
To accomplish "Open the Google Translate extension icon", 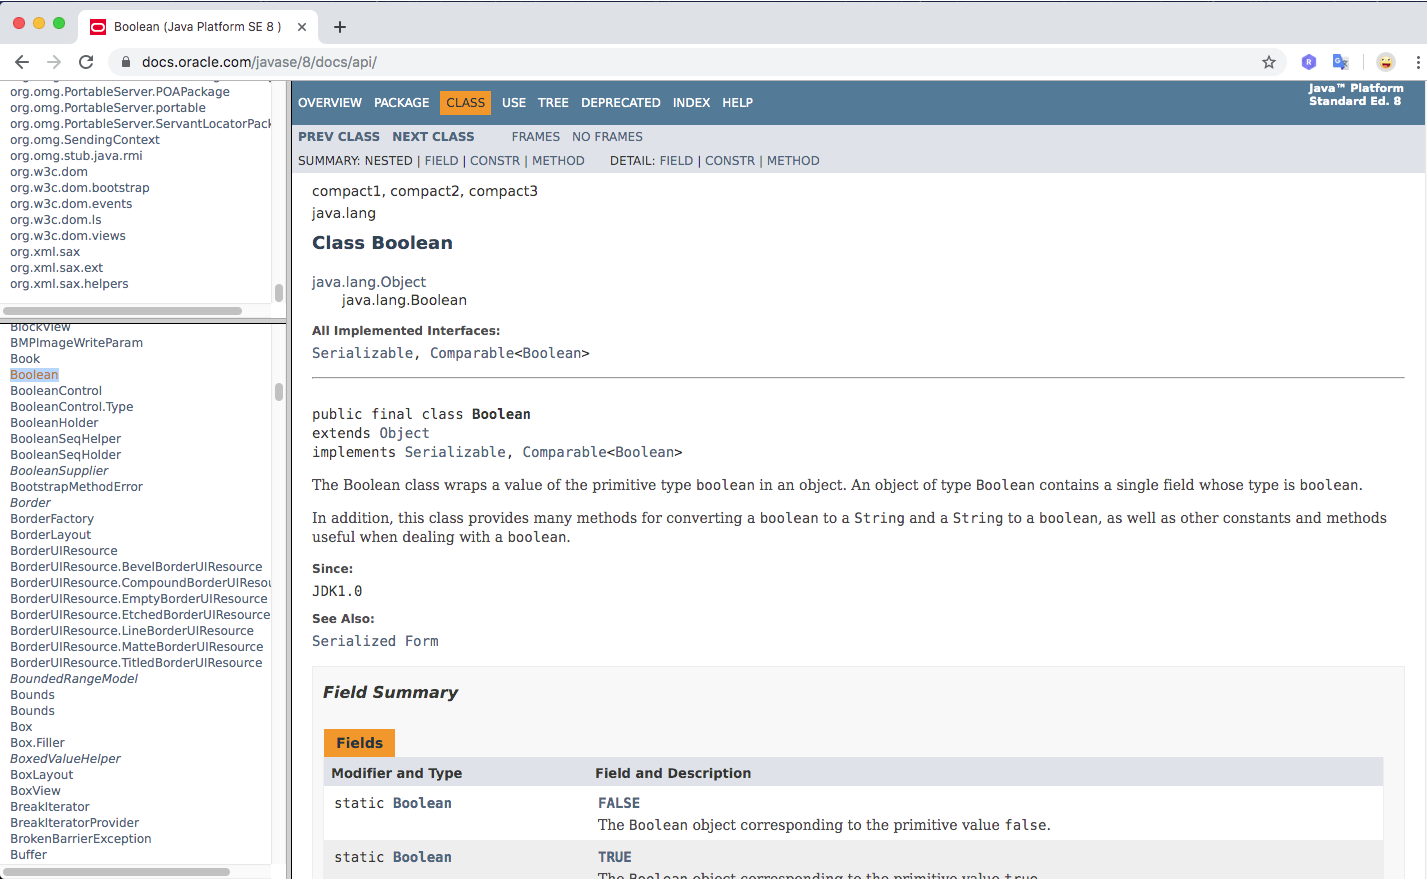I will tap(1341, 62).
